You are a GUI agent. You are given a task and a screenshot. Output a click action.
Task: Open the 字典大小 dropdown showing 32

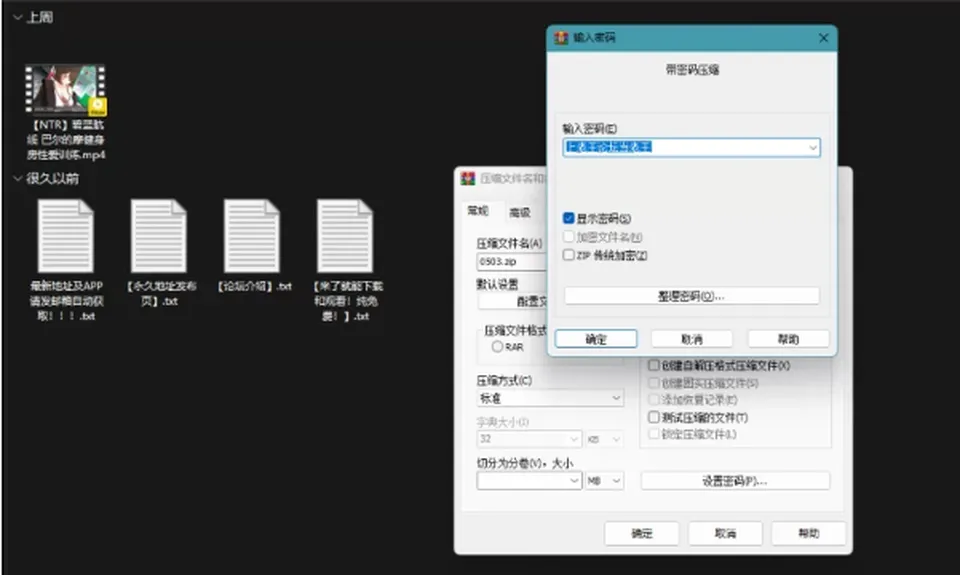pos(528,439)
